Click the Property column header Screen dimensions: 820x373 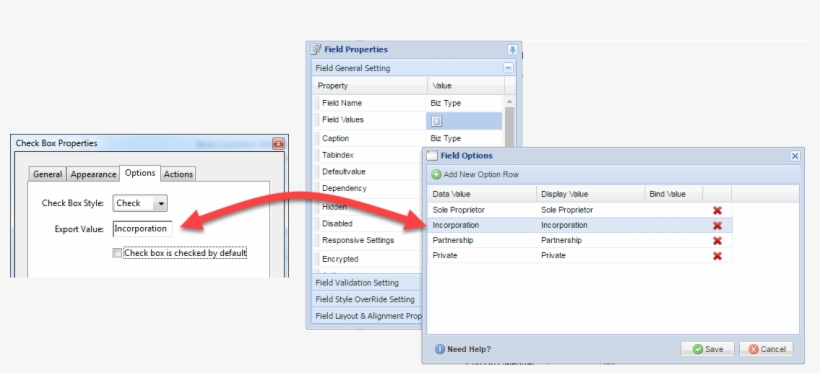click(x=370, y=86)
